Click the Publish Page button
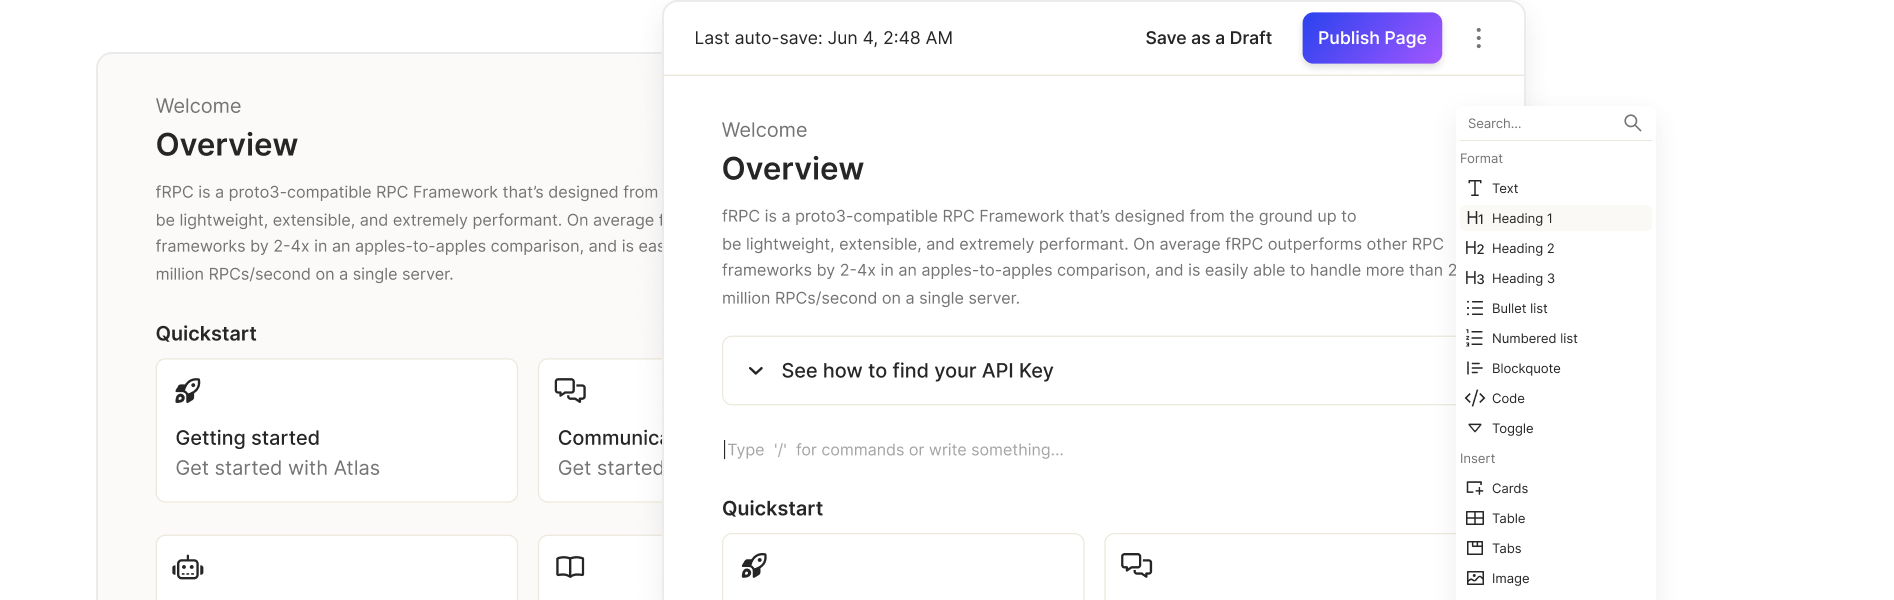 pos(1372,38)
